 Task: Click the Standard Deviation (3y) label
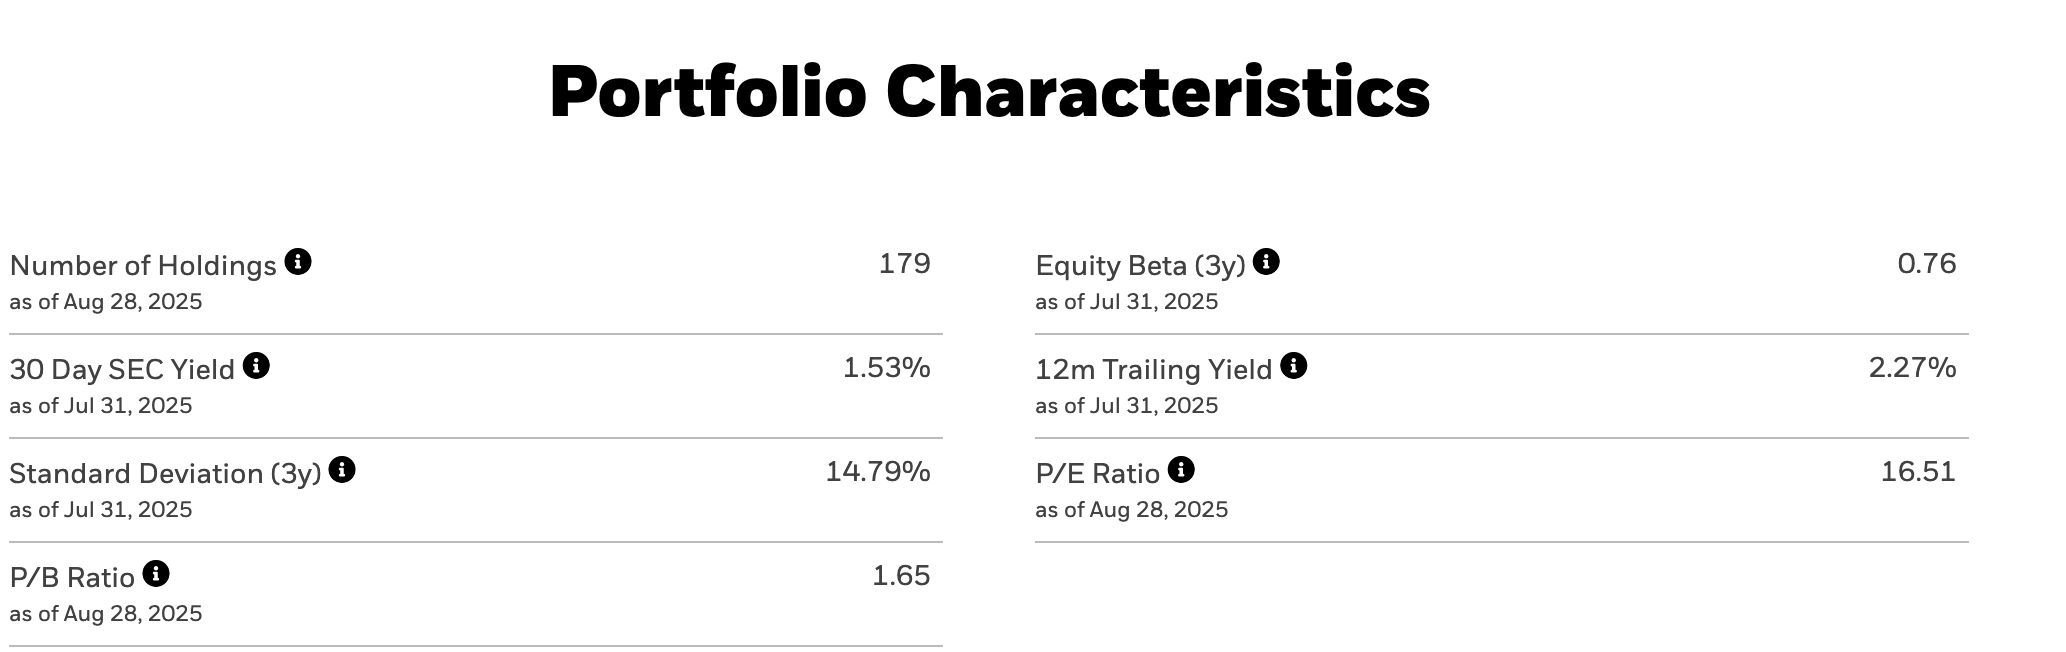[x=165, y=474]
